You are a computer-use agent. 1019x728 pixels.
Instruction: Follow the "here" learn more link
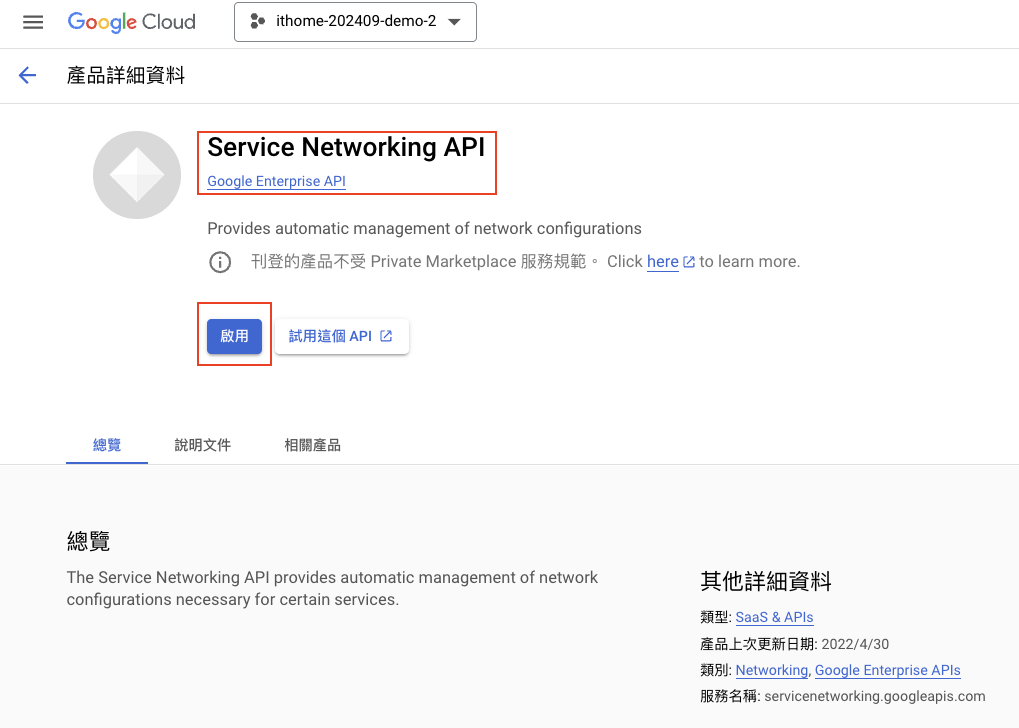tap(662, 262)
